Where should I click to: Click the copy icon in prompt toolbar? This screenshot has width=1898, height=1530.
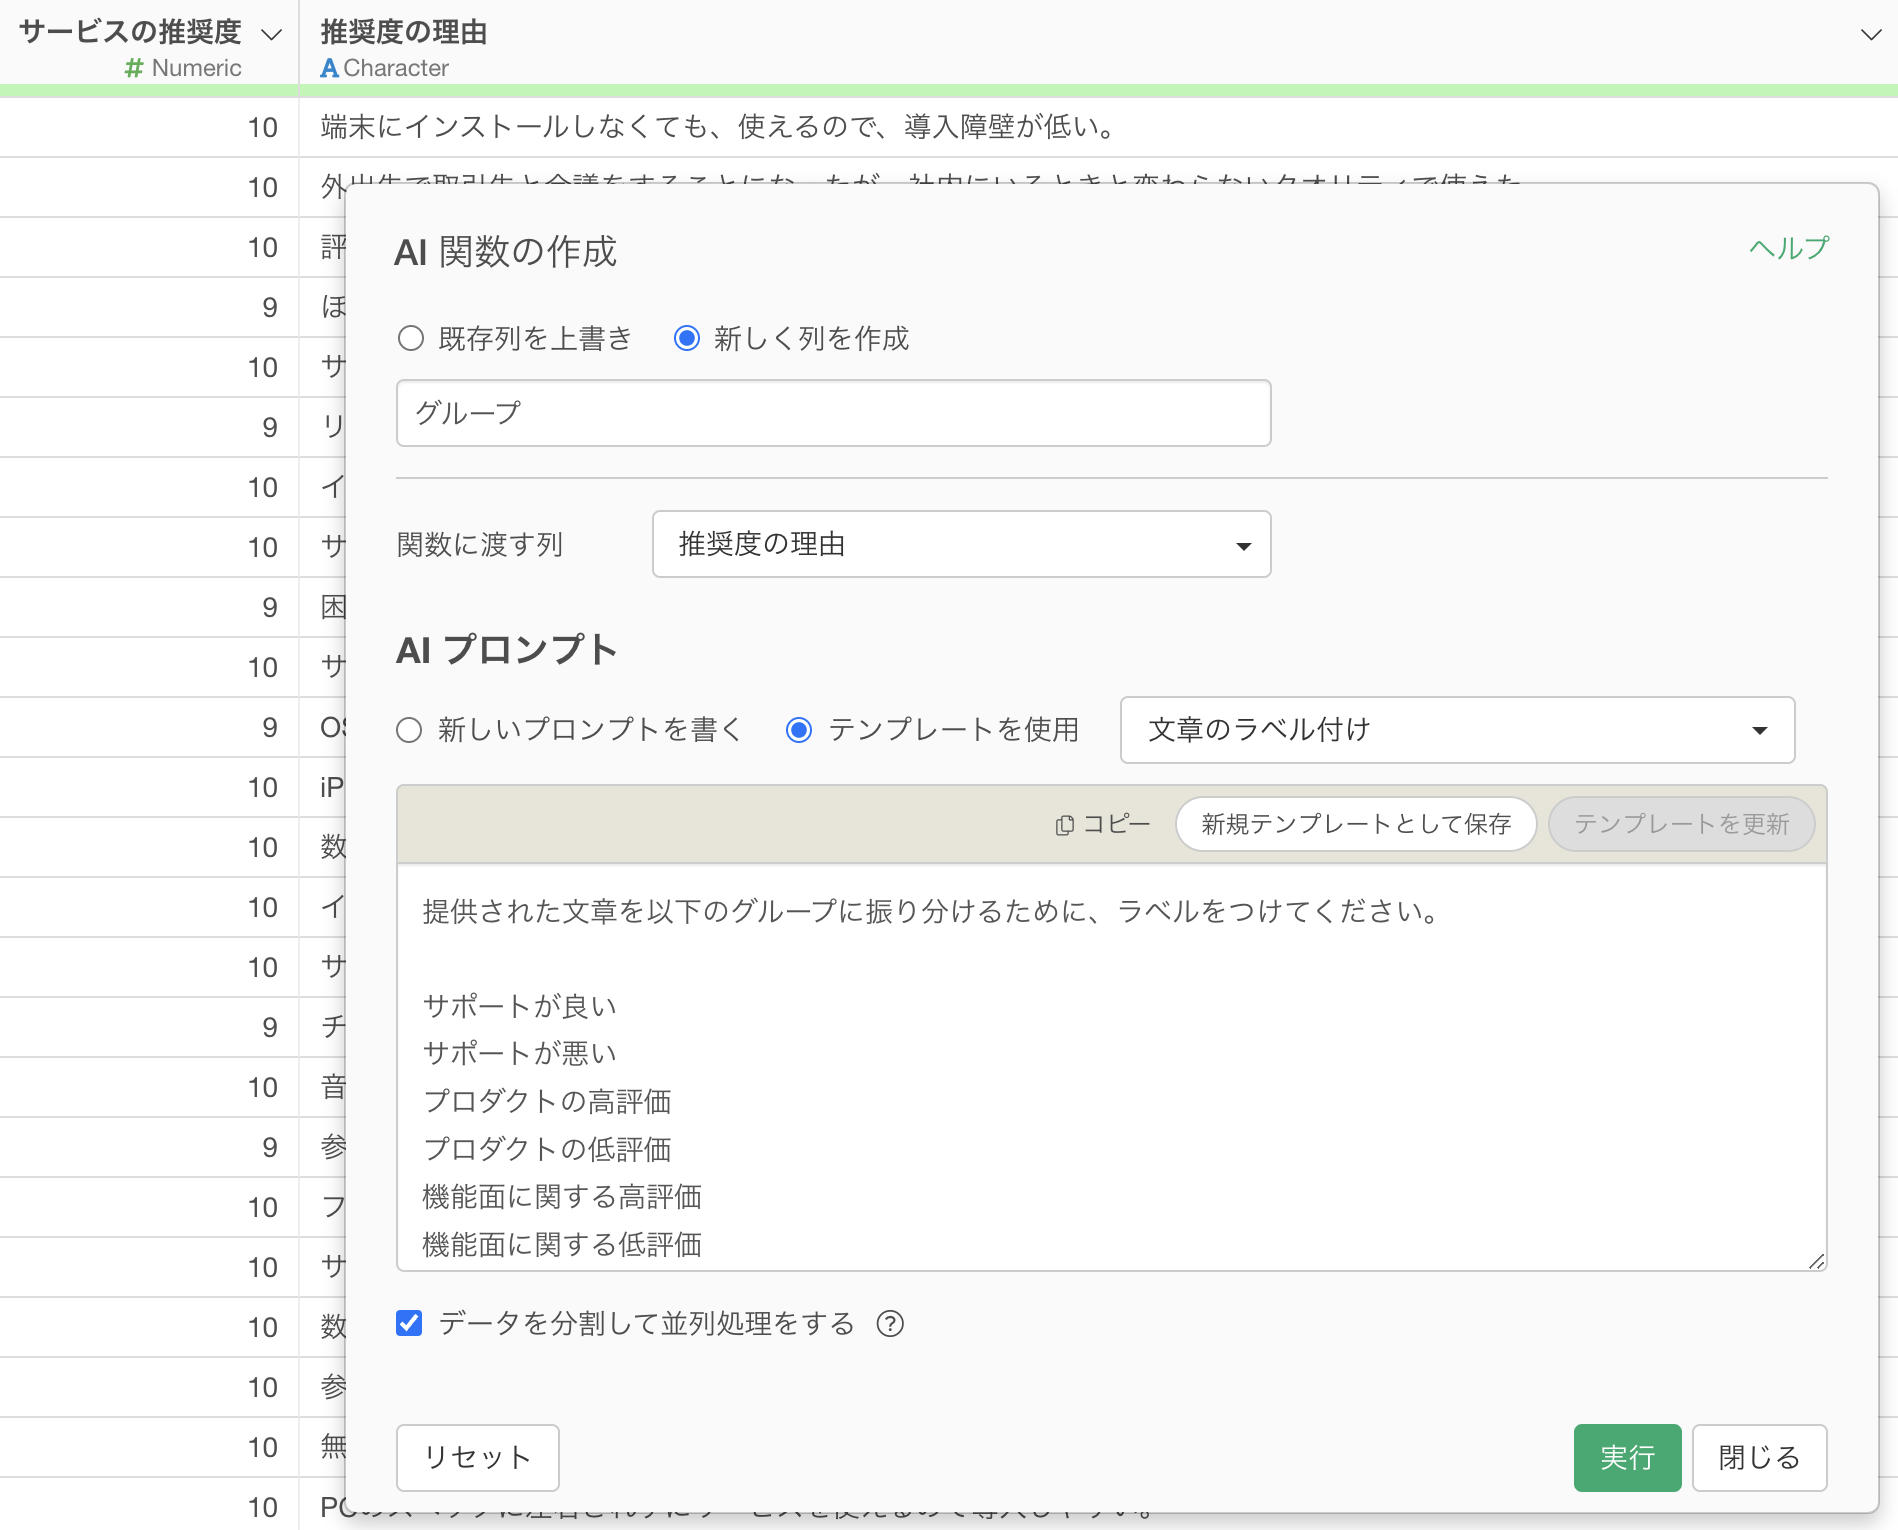tap(1064, 825)
